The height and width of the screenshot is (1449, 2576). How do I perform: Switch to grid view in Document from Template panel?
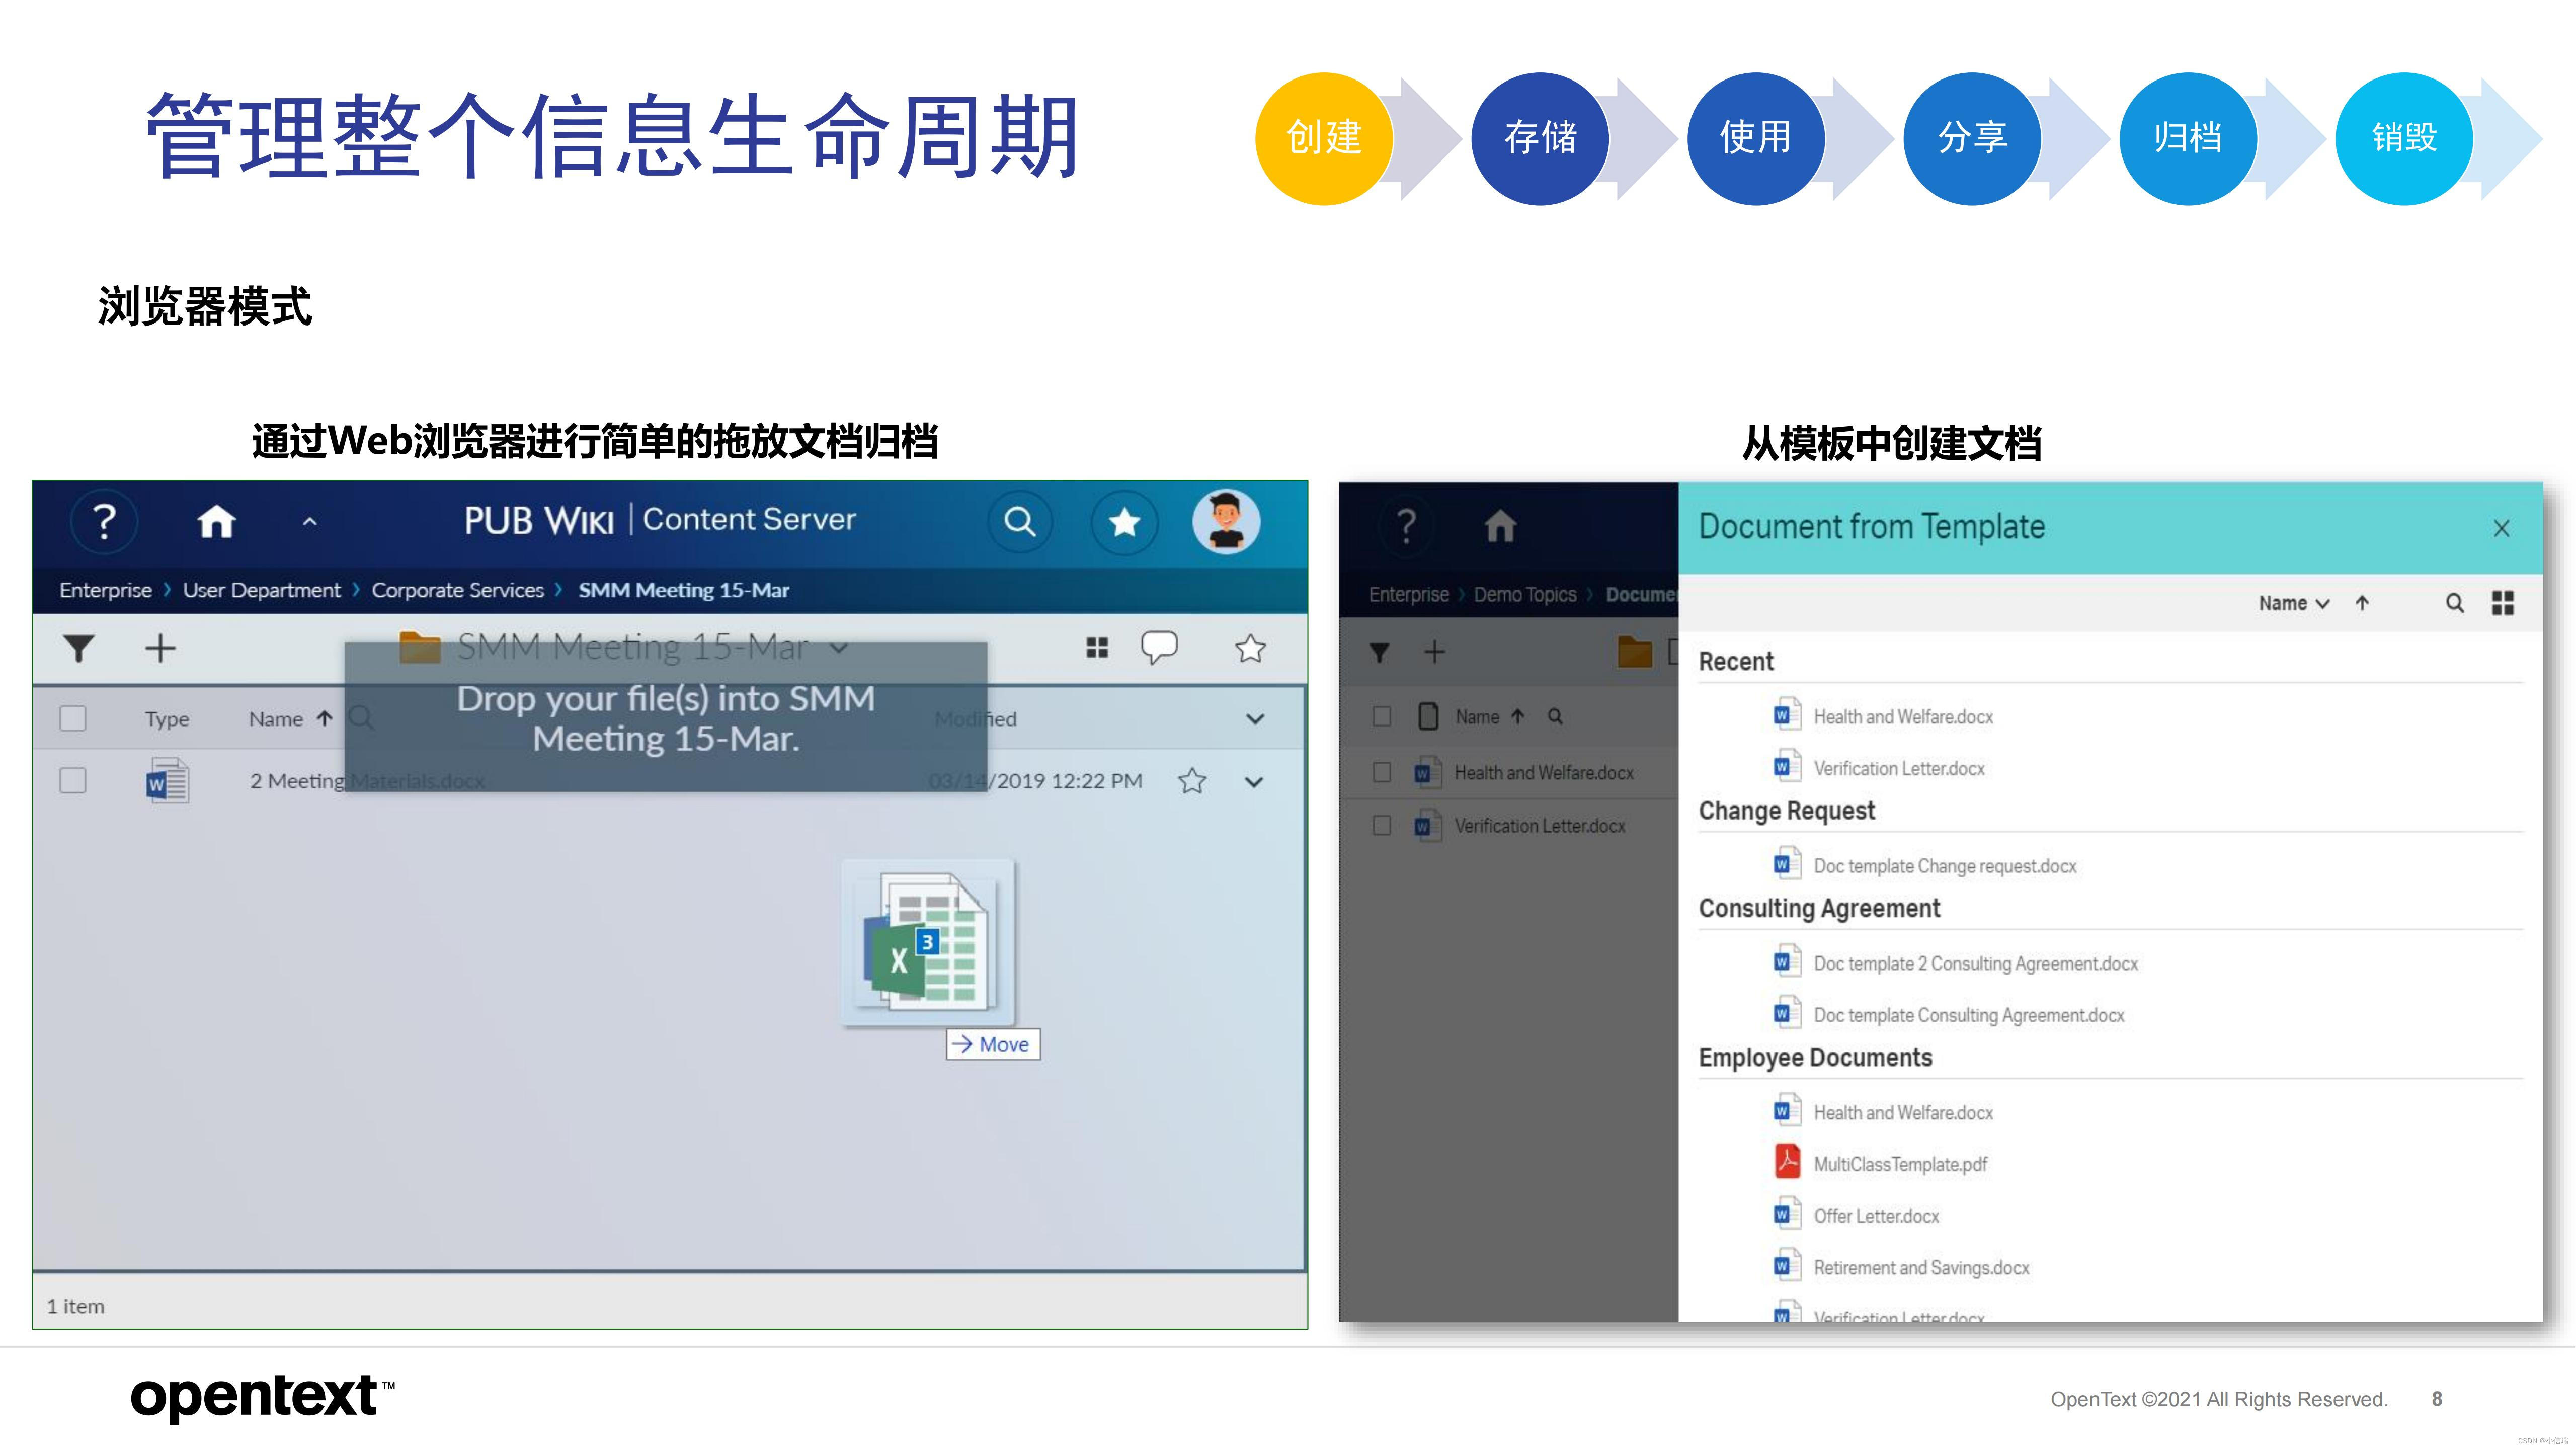point(2502,603)
